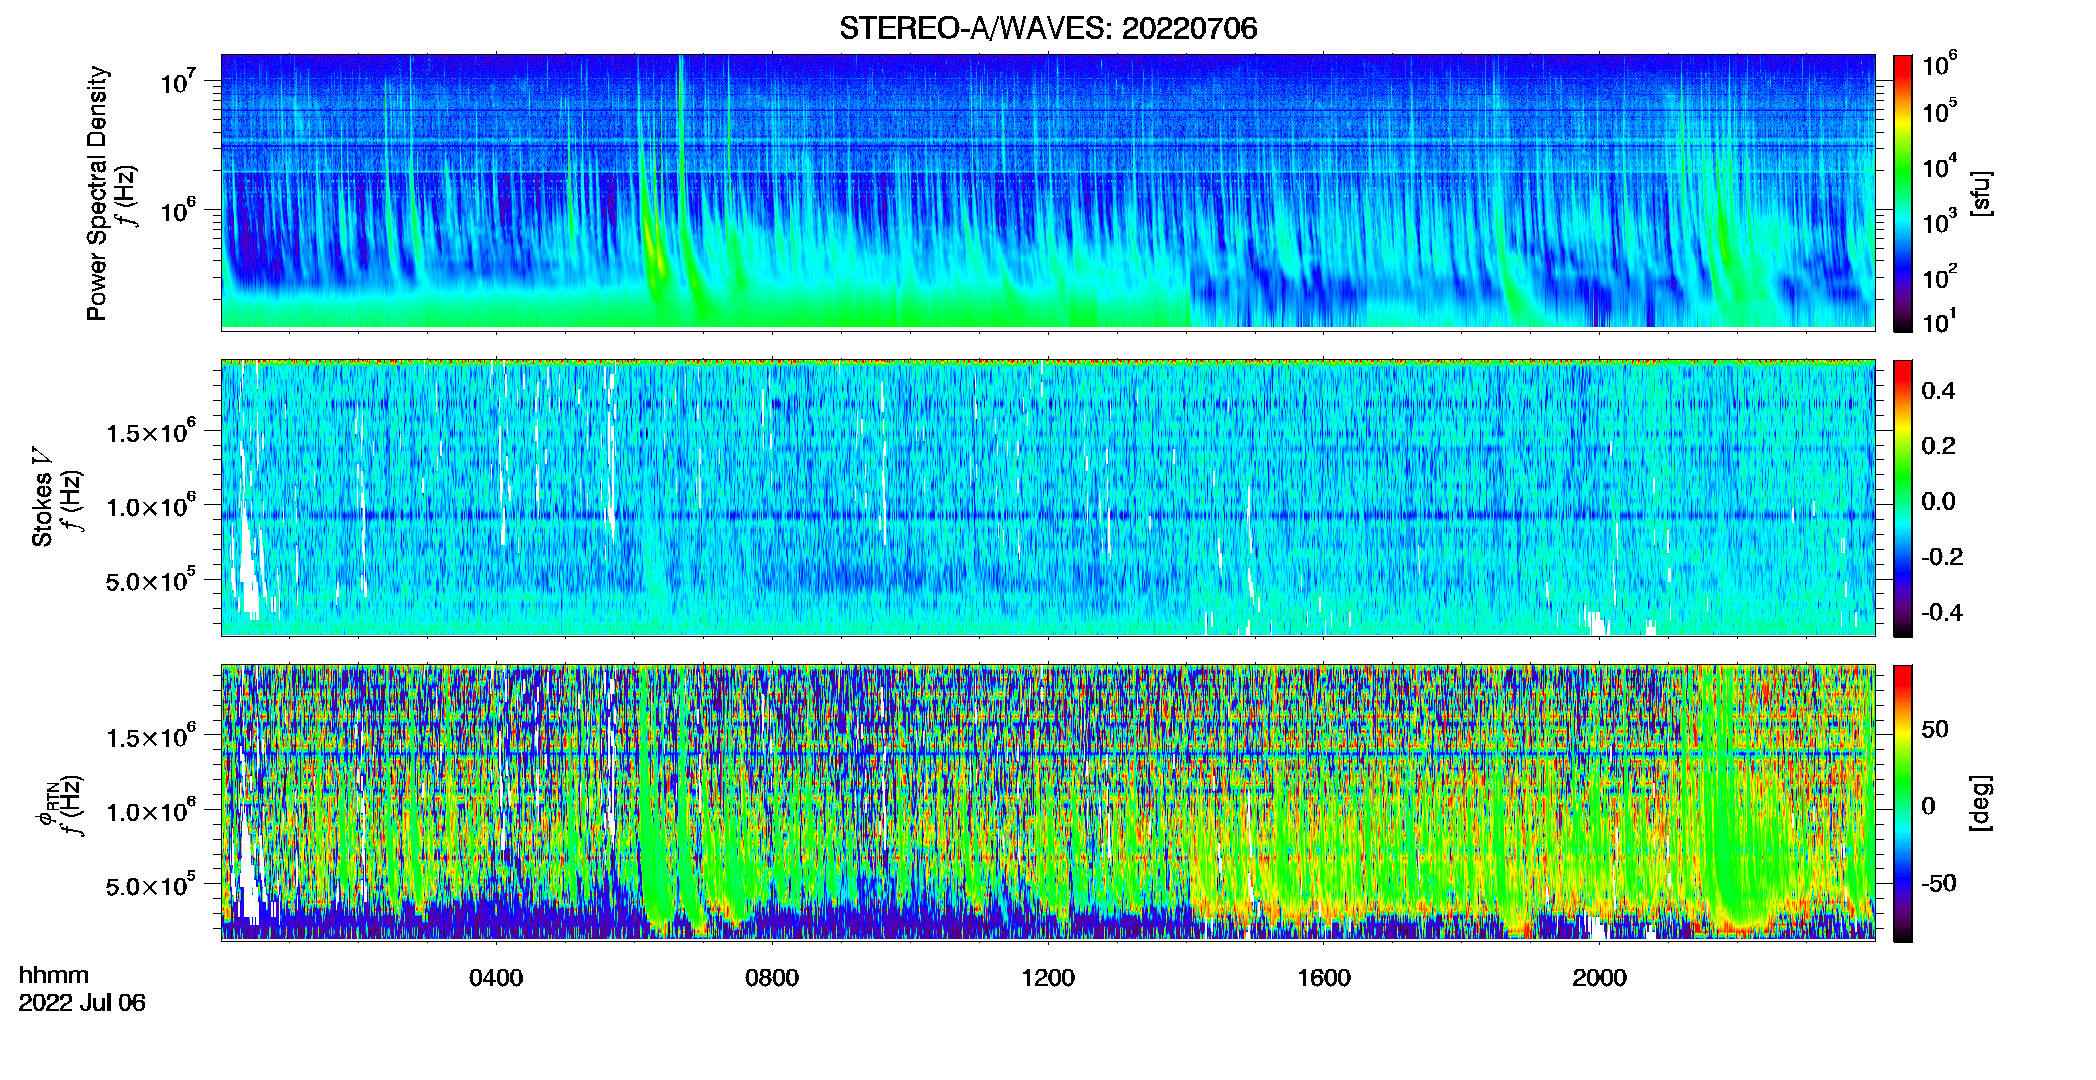Click the 1.0×10^6 tick on the φ RTN axis
Image resolution: width=2096 pixels, height=1080 pixels.
(x=151, y=811)
